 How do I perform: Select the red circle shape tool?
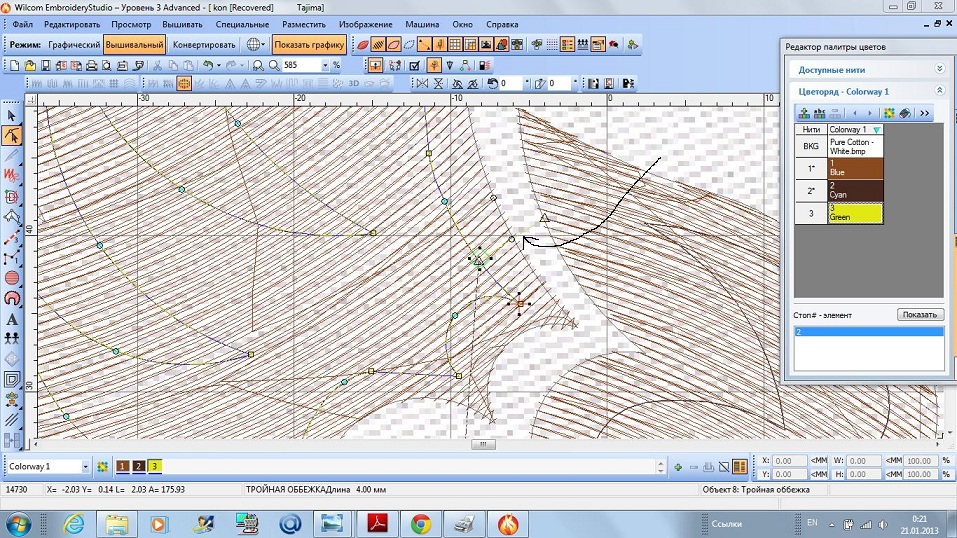[x=12, y=278]
